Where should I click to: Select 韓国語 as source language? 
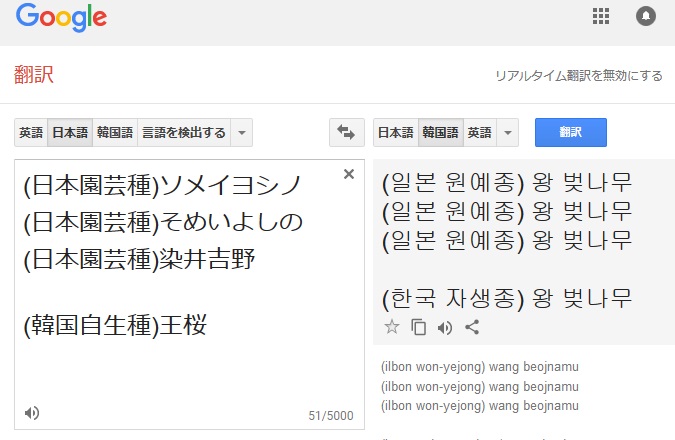click(115, 132)
